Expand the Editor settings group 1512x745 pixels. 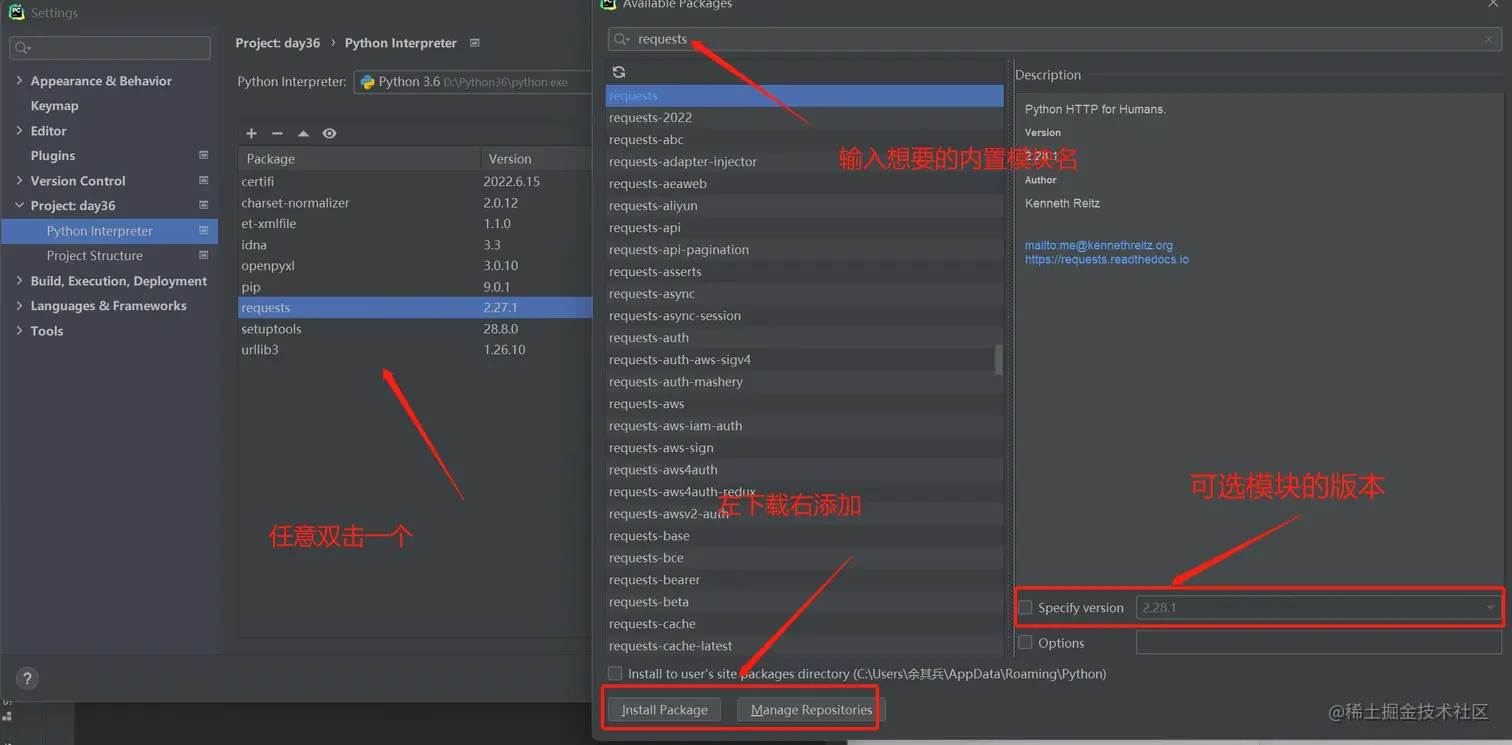click(x=19, y=131)
